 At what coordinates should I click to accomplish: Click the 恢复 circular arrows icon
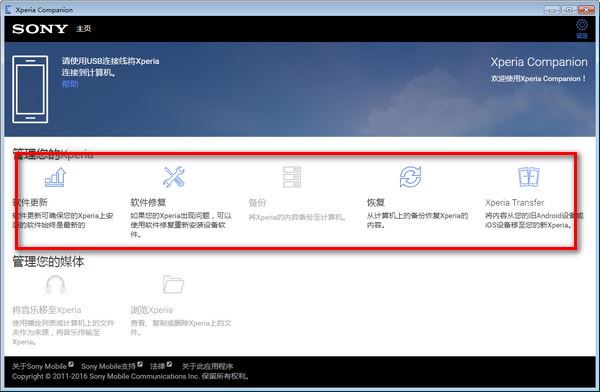pos(410,177)
